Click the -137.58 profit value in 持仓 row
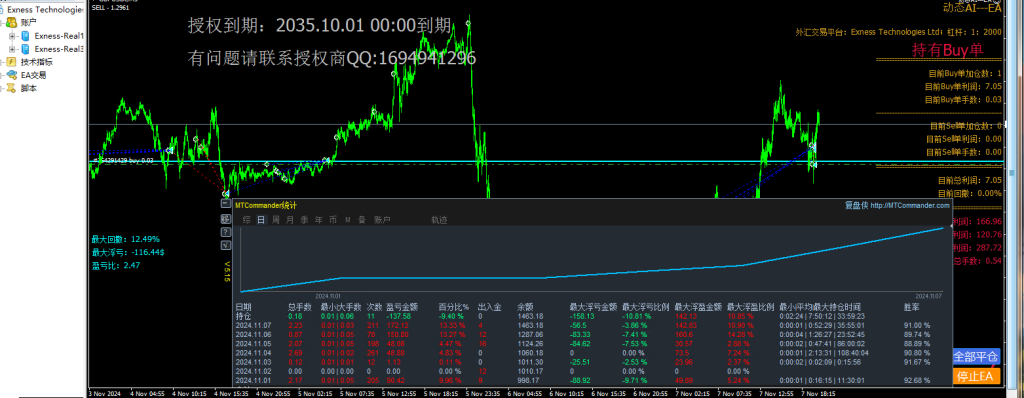Screen dimensions: 1024x398 [398, 316]
